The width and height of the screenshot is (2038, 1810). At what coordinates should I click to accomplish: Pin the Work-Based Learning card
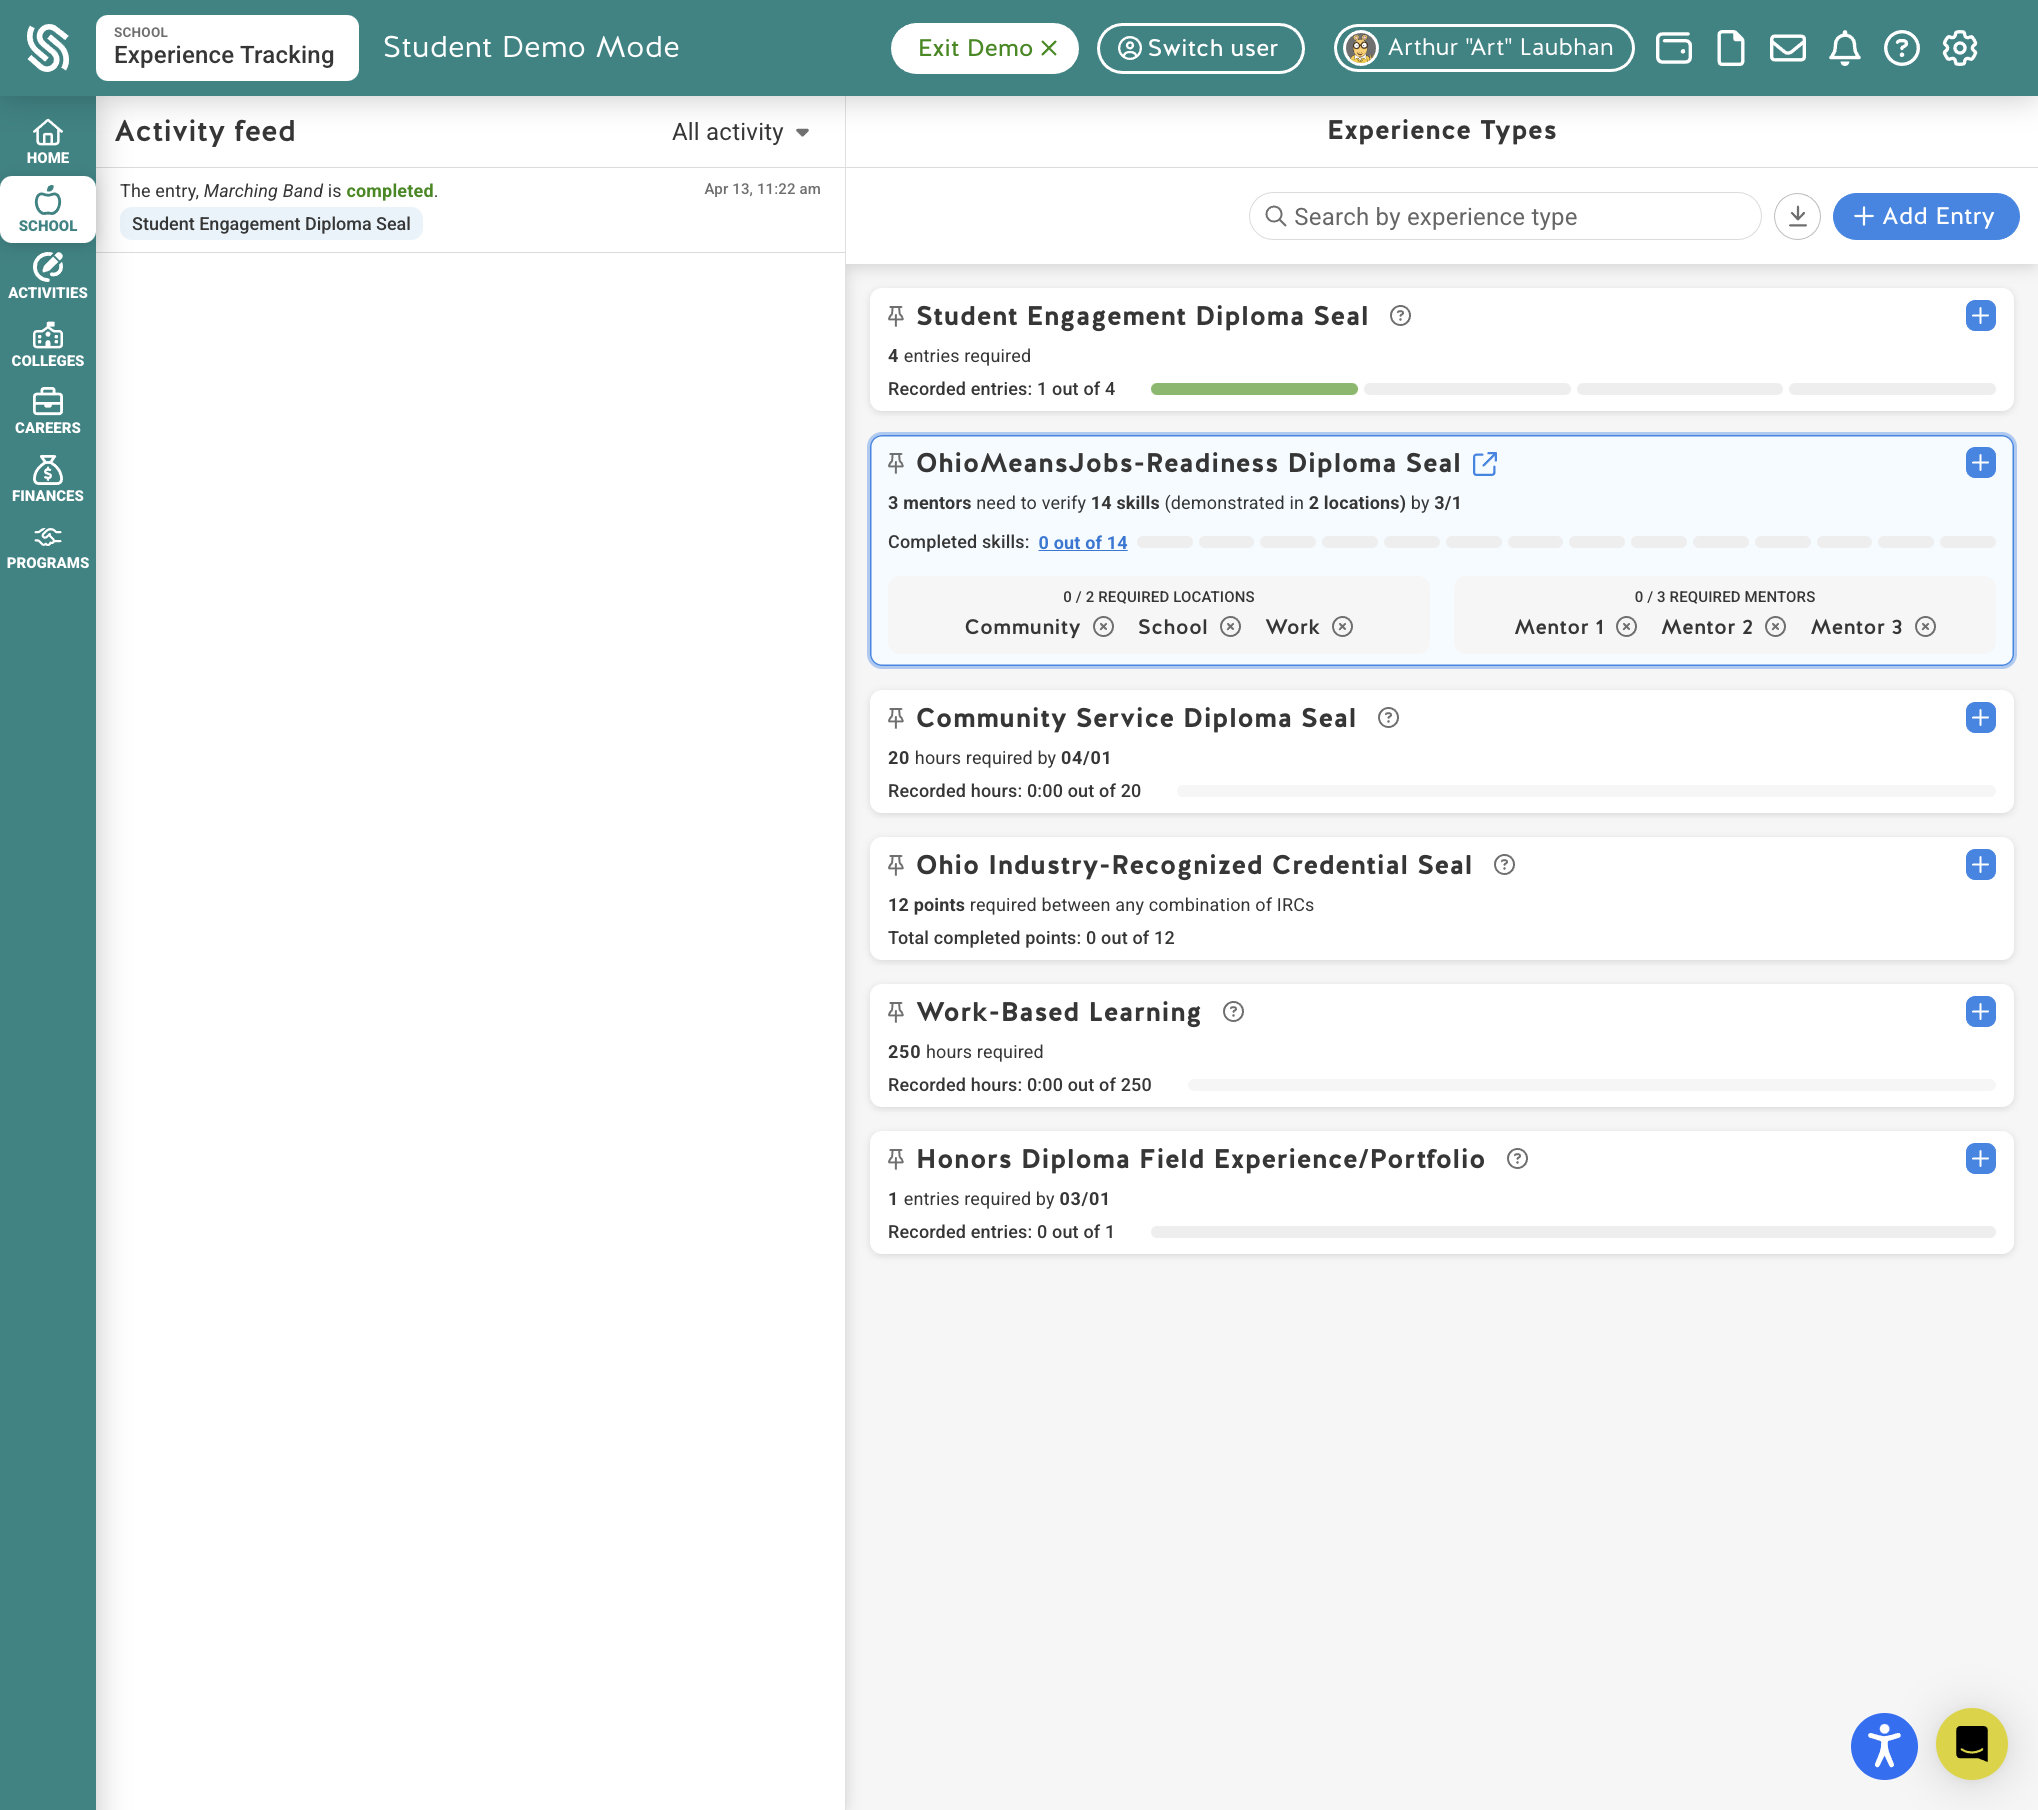tap(896, 1012)
